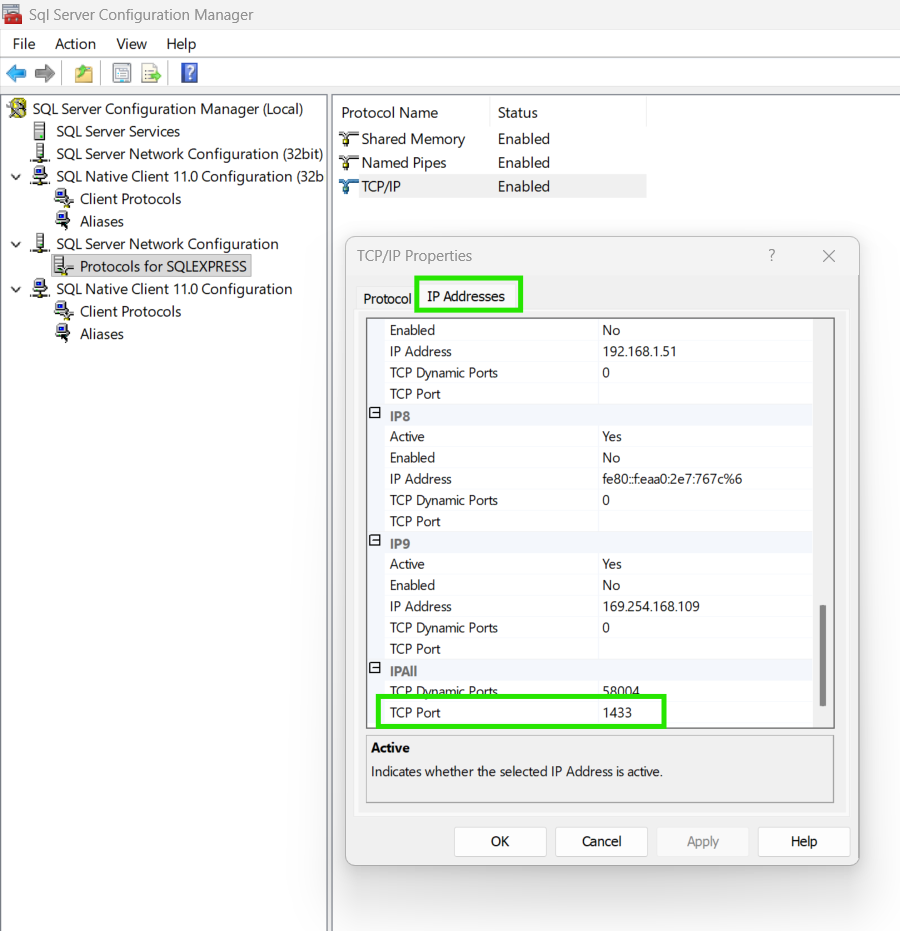Collapse SQL Server Network Configuration tree branch
This screenshot has height=931, width=900.
tap(18, 243)
